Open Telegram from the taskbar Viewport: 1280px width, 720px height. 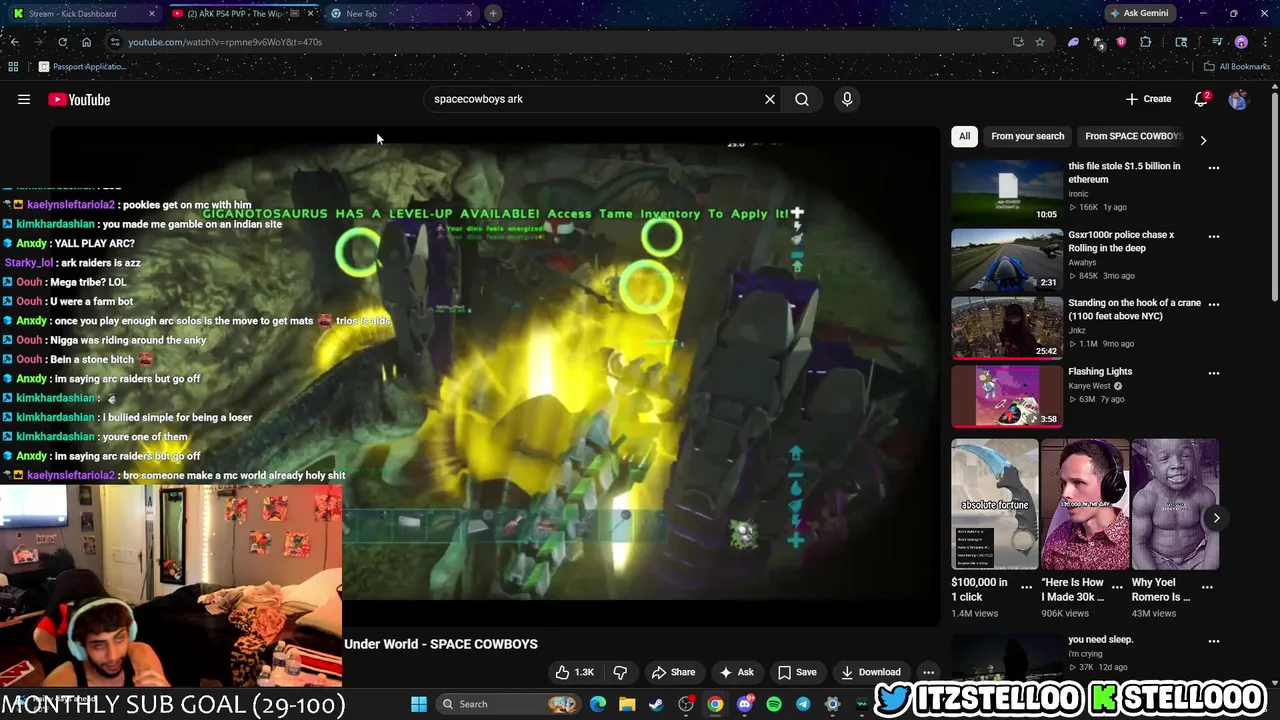click(803, 704)
